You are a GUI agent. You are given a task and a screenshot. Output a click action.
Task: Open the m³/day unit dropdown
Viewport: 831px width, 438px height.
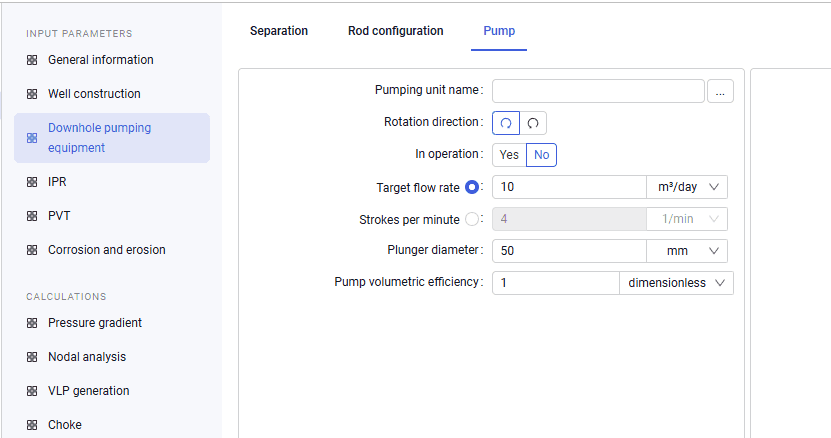coord(687,187)
